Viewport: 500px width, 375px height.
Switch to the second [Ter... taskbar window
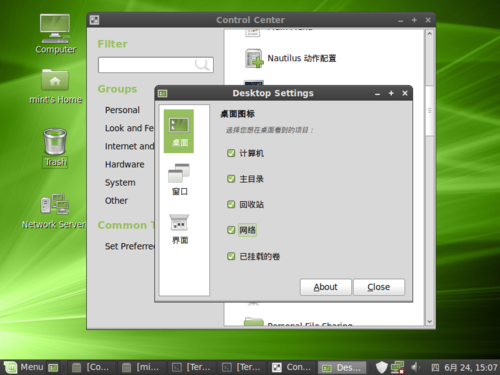click(241, 367)
